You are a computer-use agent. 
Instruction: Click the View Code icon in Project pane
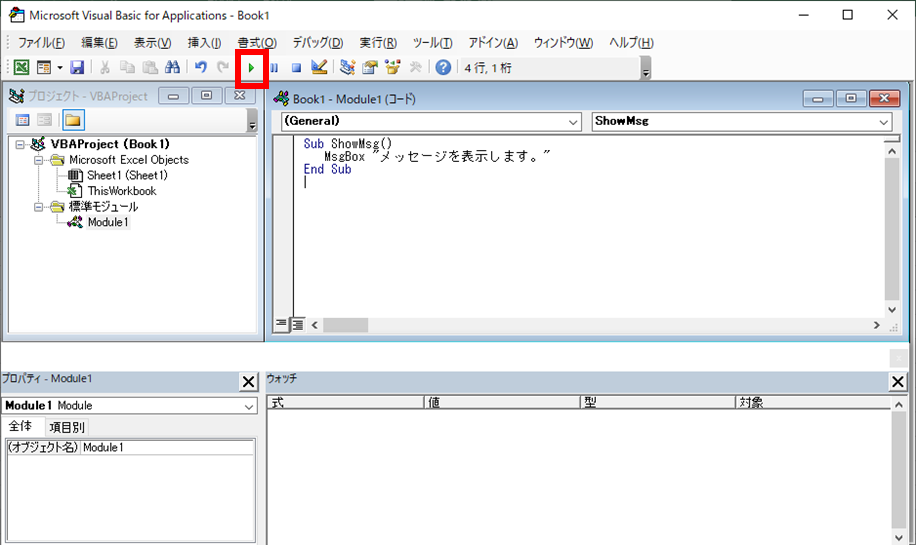[x=23, y=120]
